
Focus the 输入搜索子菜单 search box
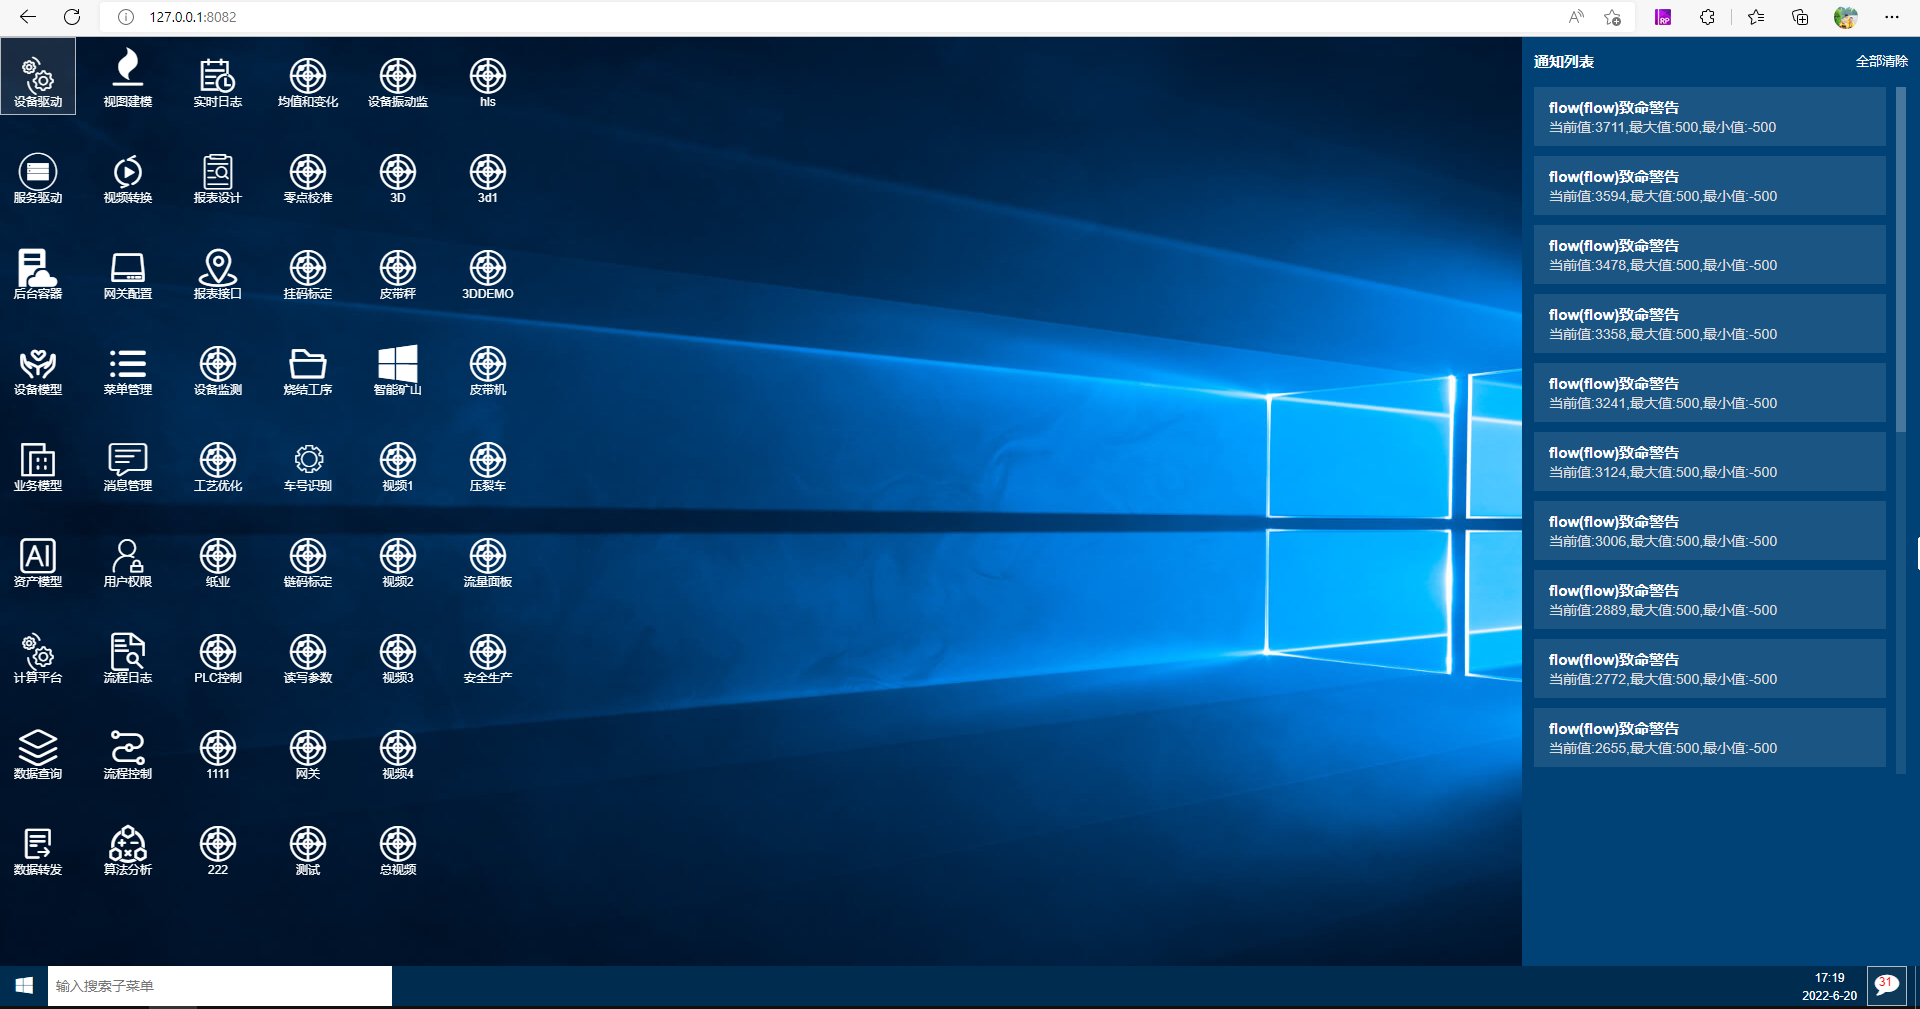220,986
